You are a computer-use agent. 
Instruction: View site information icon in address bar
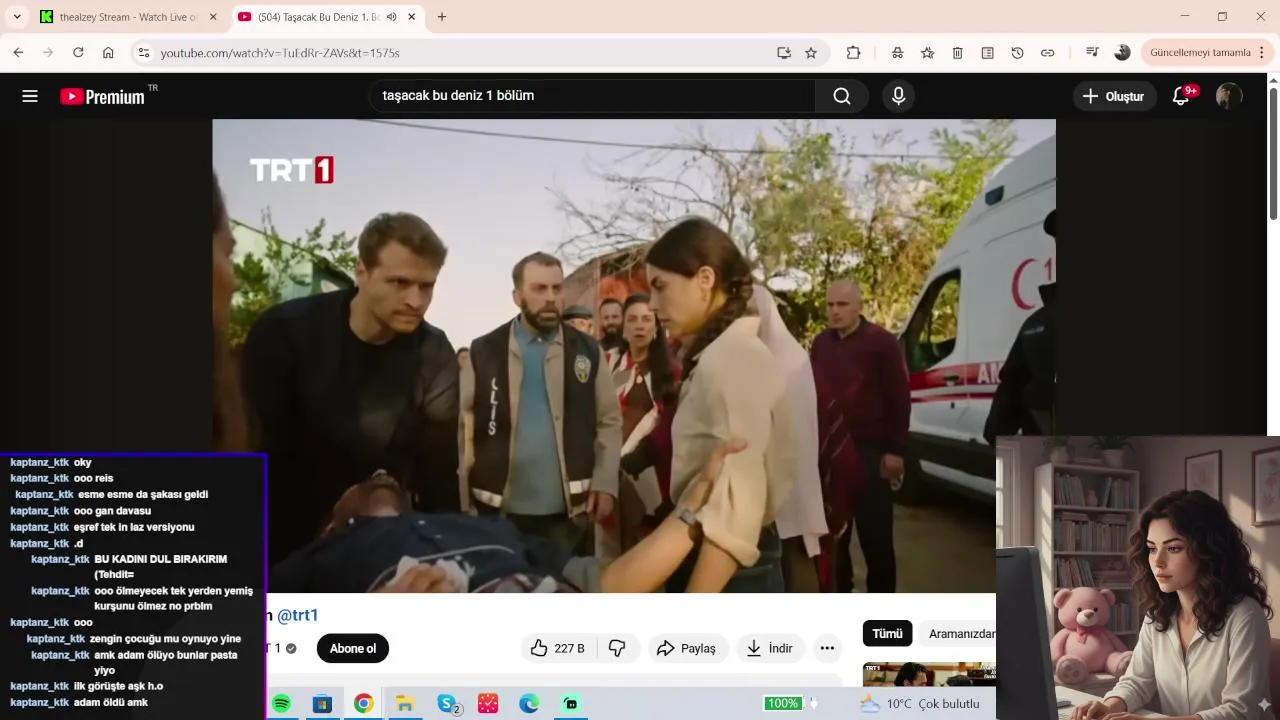click(143, 53)
